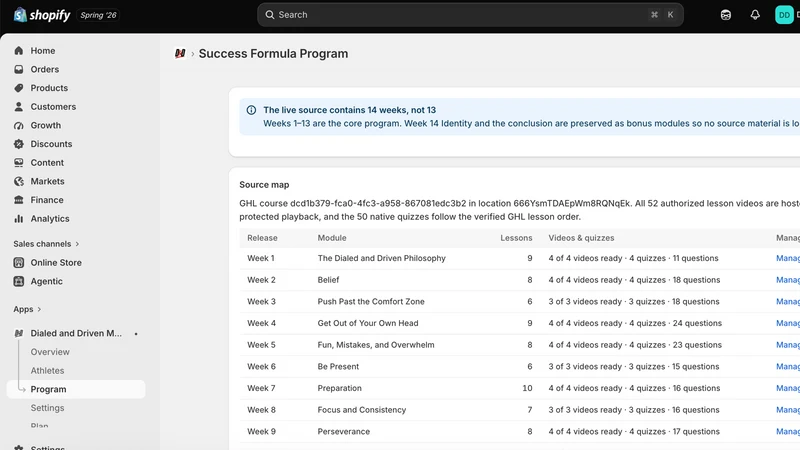The height and width of the screenshot is (450, 800).
Task: Click the pin dot next to Dialed and Driven
Action: (x=136, y=334)
